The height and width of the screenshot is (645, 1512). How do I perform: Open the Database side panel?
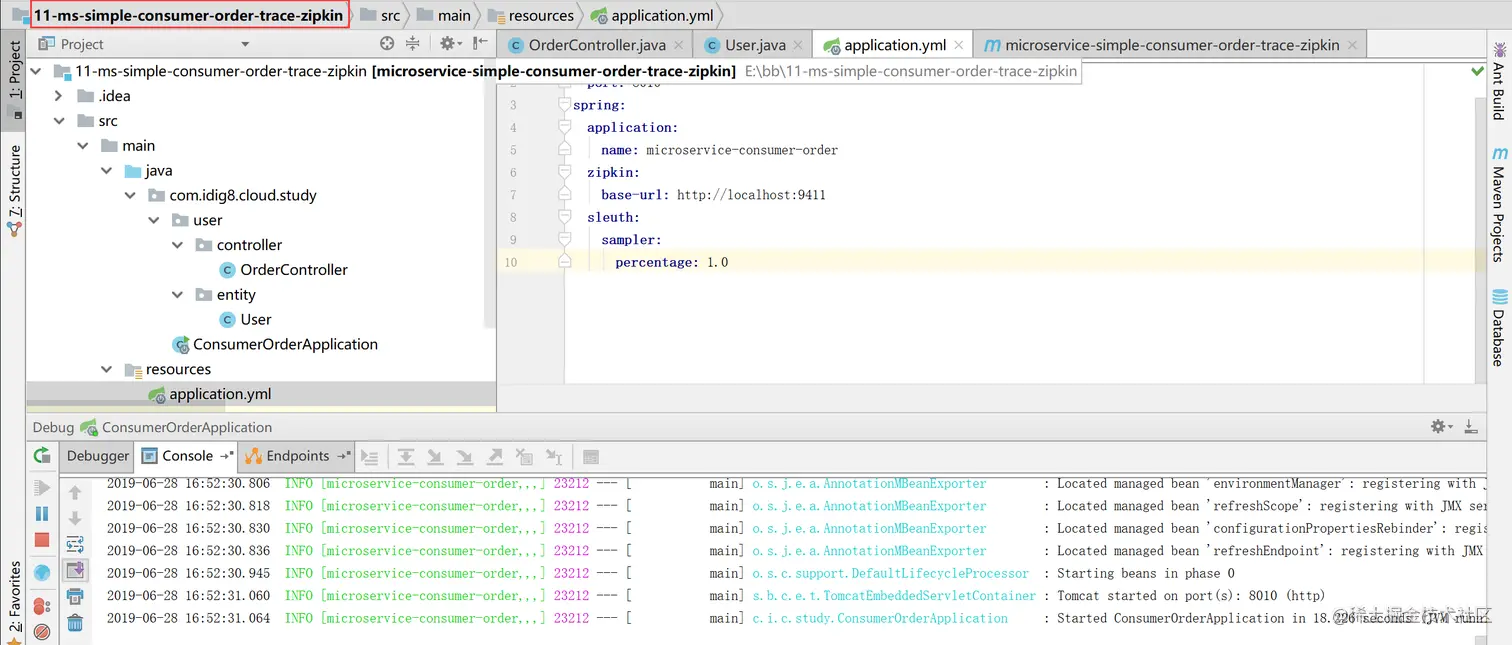(1499, 327)
